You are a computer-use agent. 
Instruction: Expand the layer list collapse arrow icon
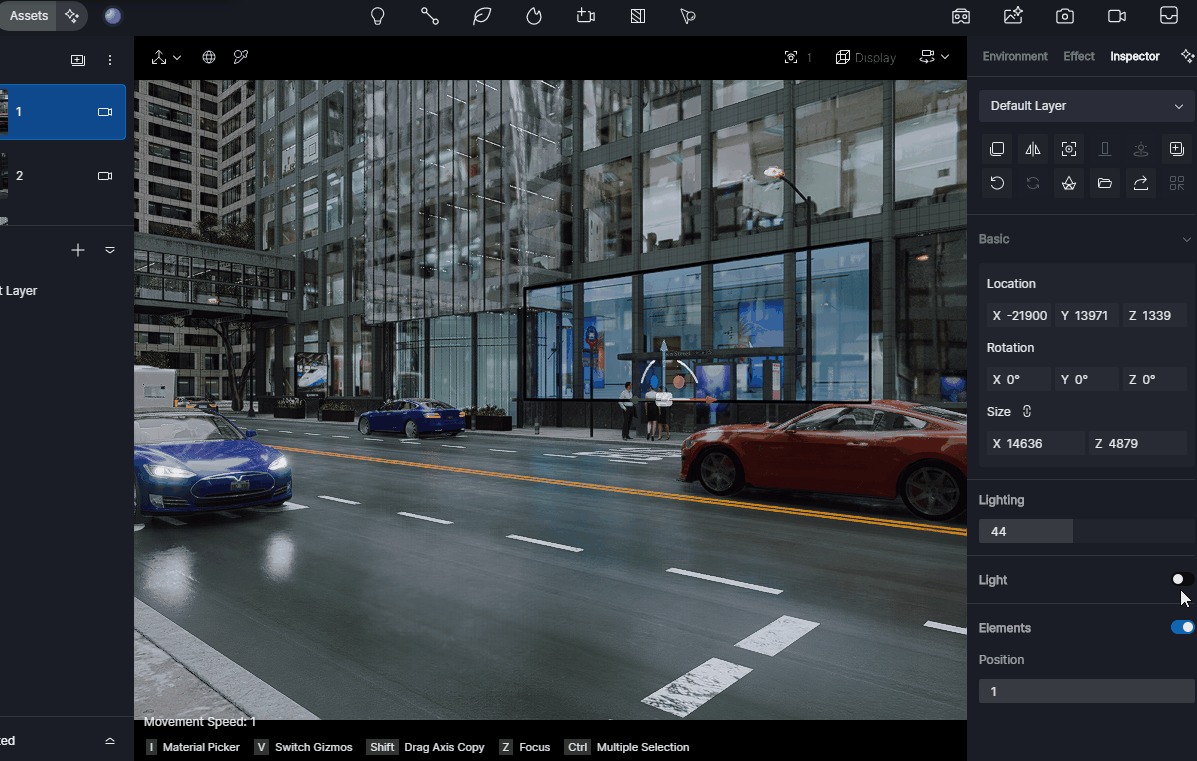coord(110,250)
